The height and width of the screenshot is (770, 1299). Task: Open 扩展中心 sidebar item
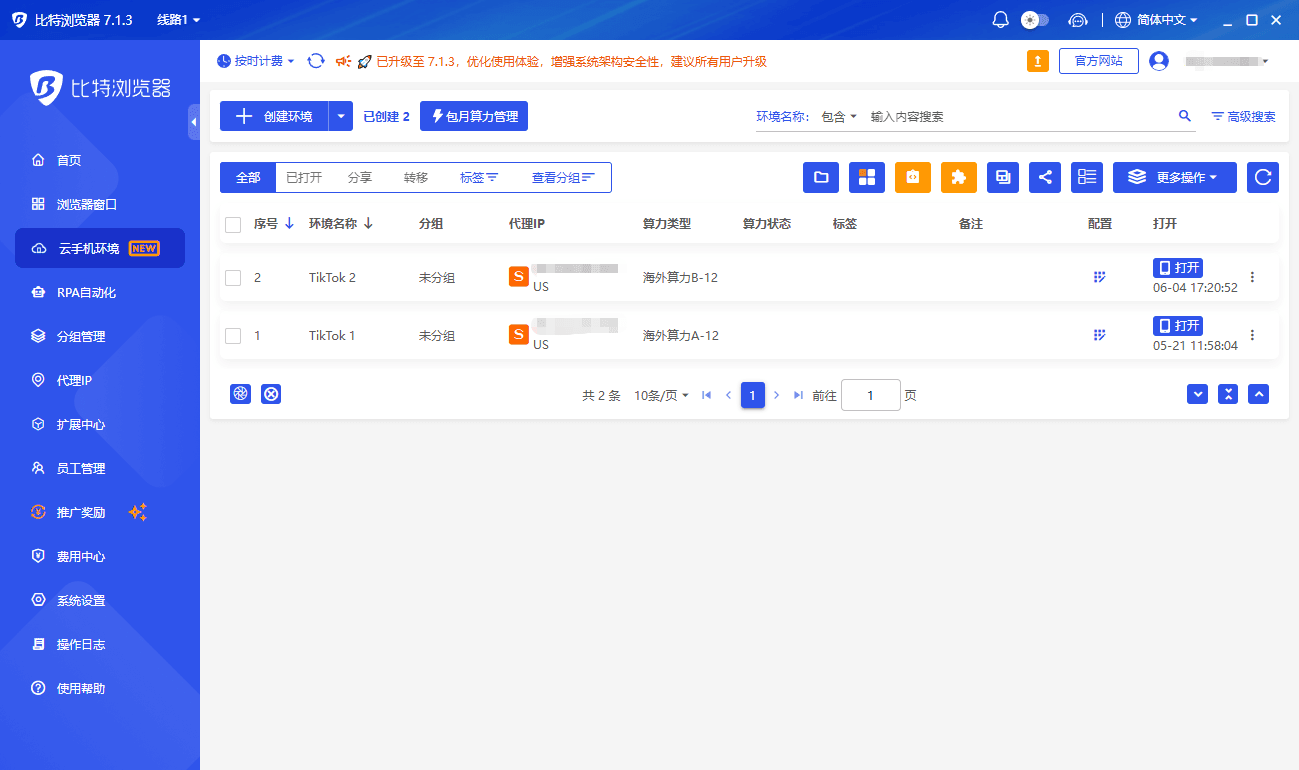(x=100, y=424)
